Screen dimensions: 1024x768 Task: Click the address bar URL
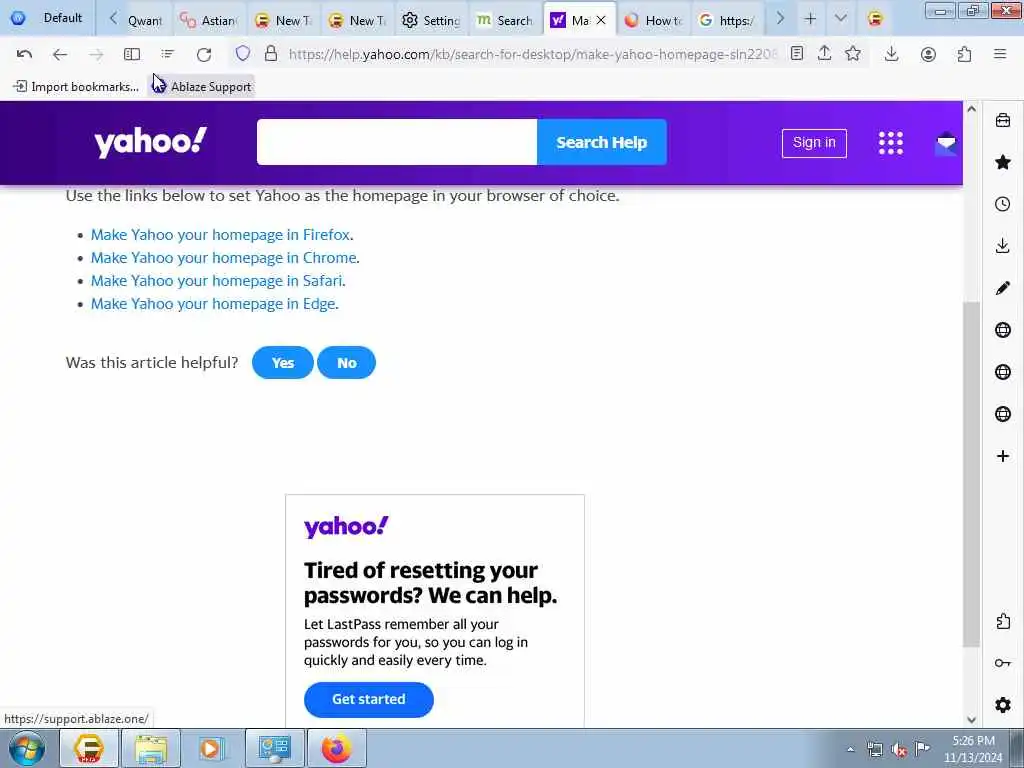pos(532,54)
